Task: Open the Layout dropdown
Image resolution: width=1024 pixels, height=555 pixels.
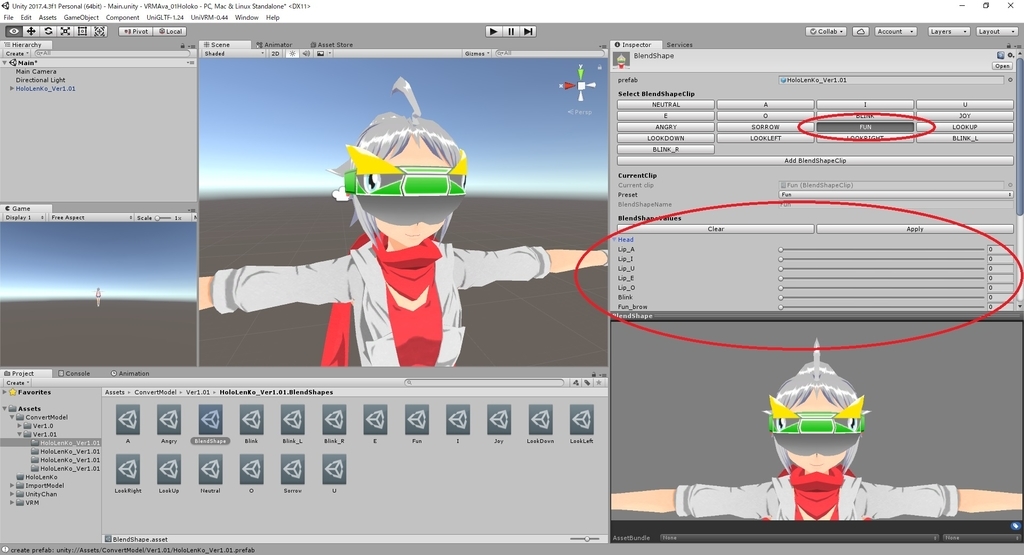Action: click(995, 31)
